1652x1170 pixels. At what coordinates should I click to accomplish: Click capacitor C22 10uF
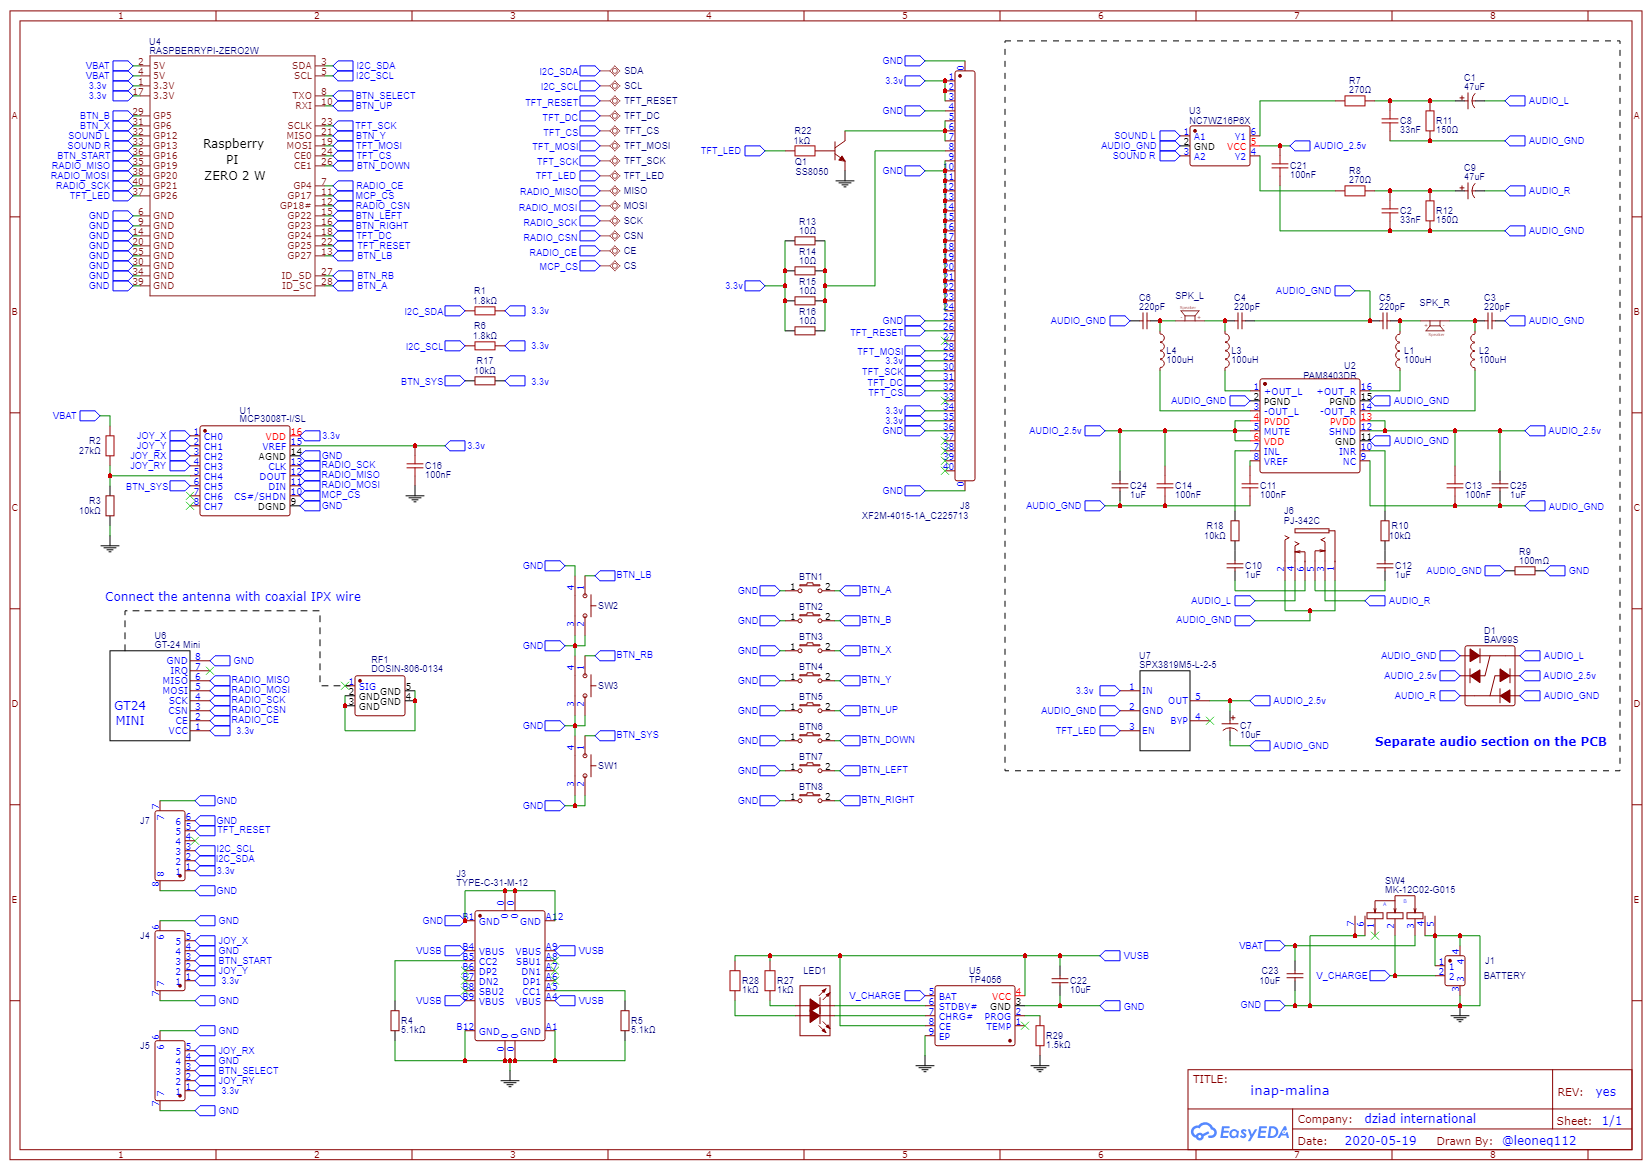click(1060, 981)
